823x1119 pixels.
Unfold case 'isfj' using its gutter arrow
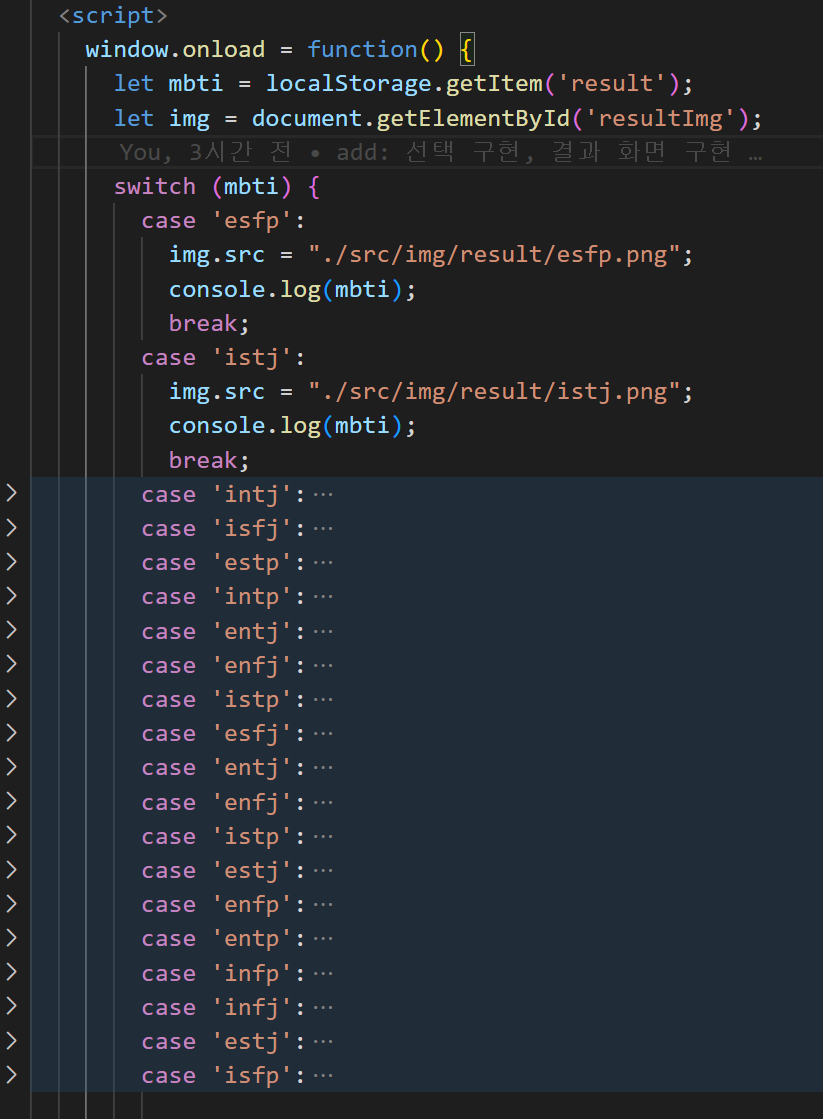coord(11,527)
